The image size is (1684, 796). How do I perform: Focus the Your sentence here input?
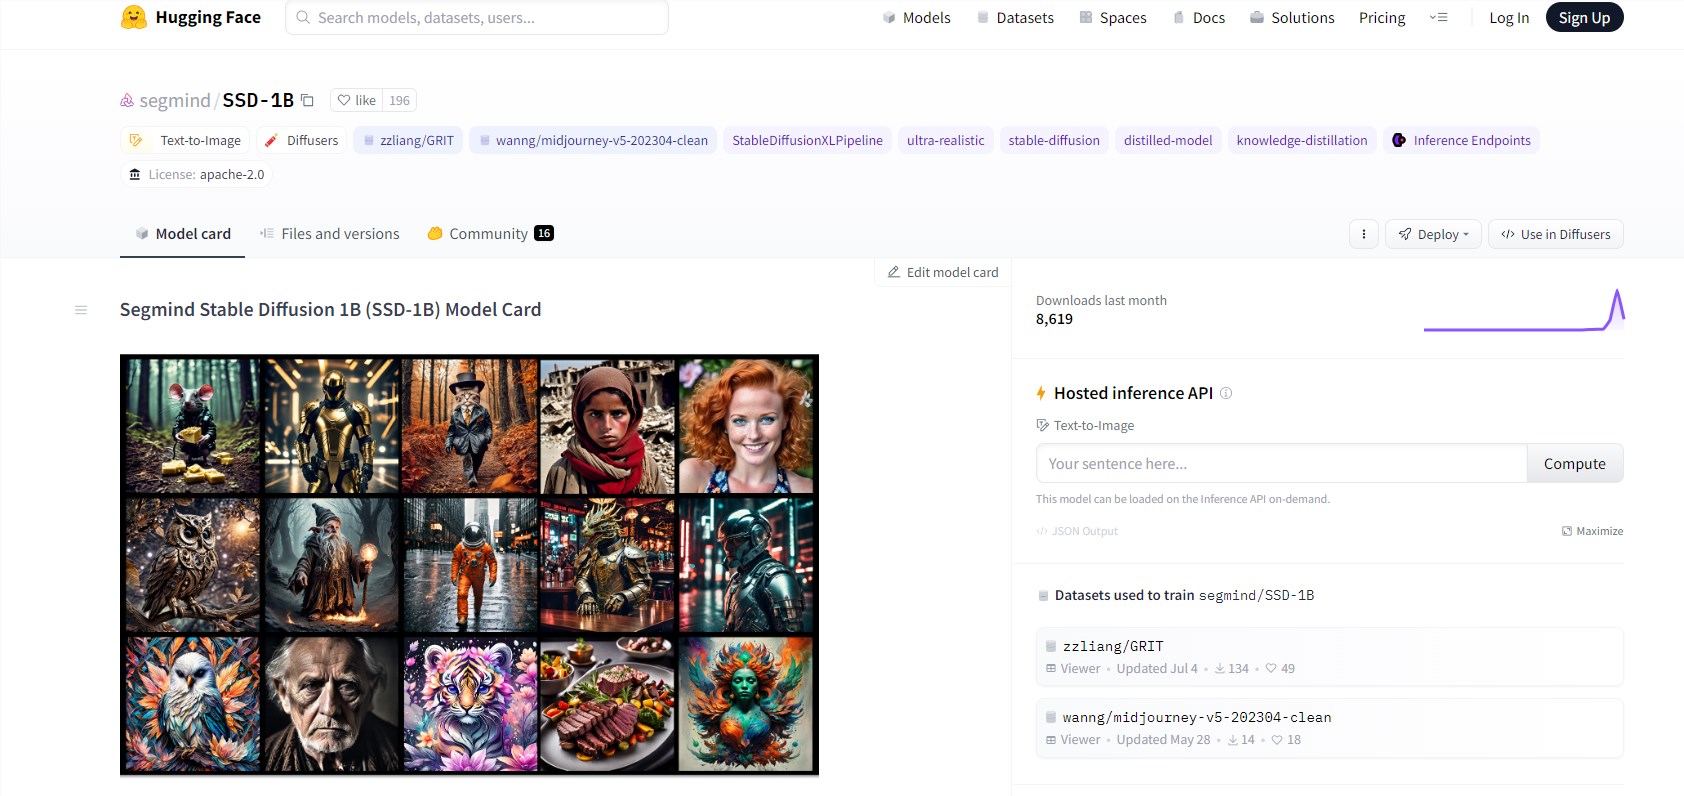pos(1282,463)
